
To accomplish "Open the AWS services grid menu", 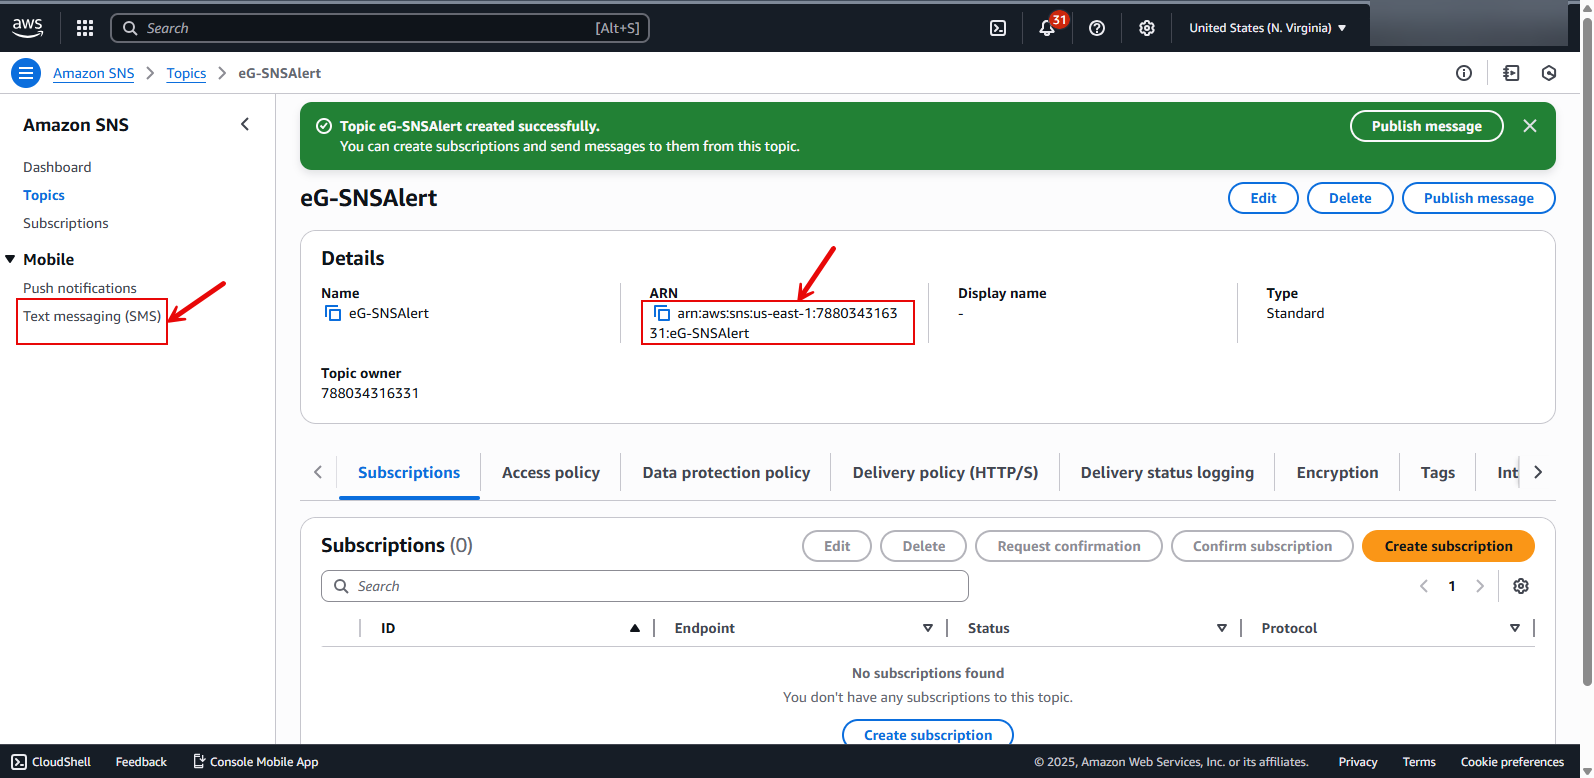I will click(85, 28).
